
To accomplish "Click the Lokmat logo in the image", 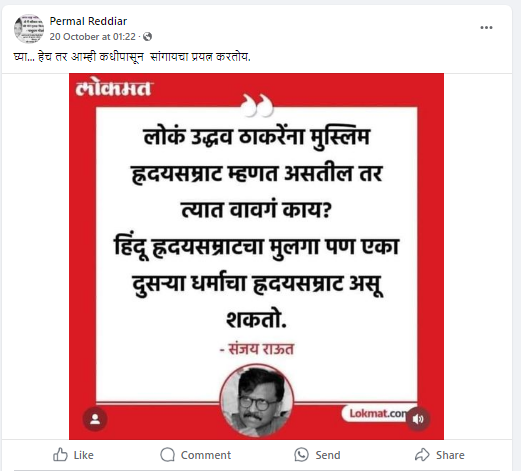I will coord(114,88).
